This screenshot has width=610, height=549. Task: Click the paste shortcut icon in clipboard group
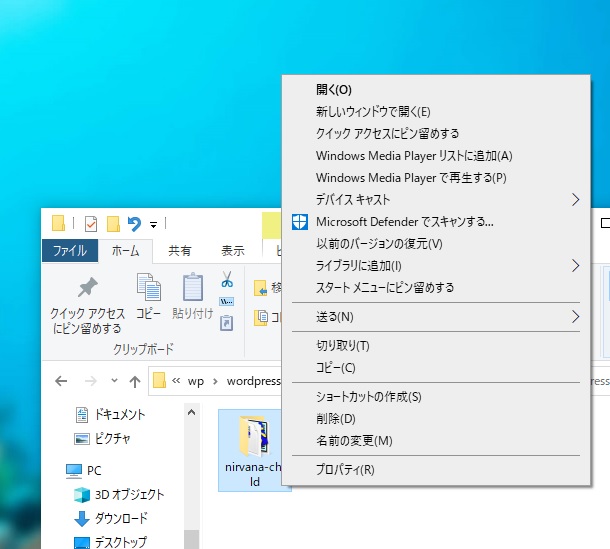click(226, 323)
